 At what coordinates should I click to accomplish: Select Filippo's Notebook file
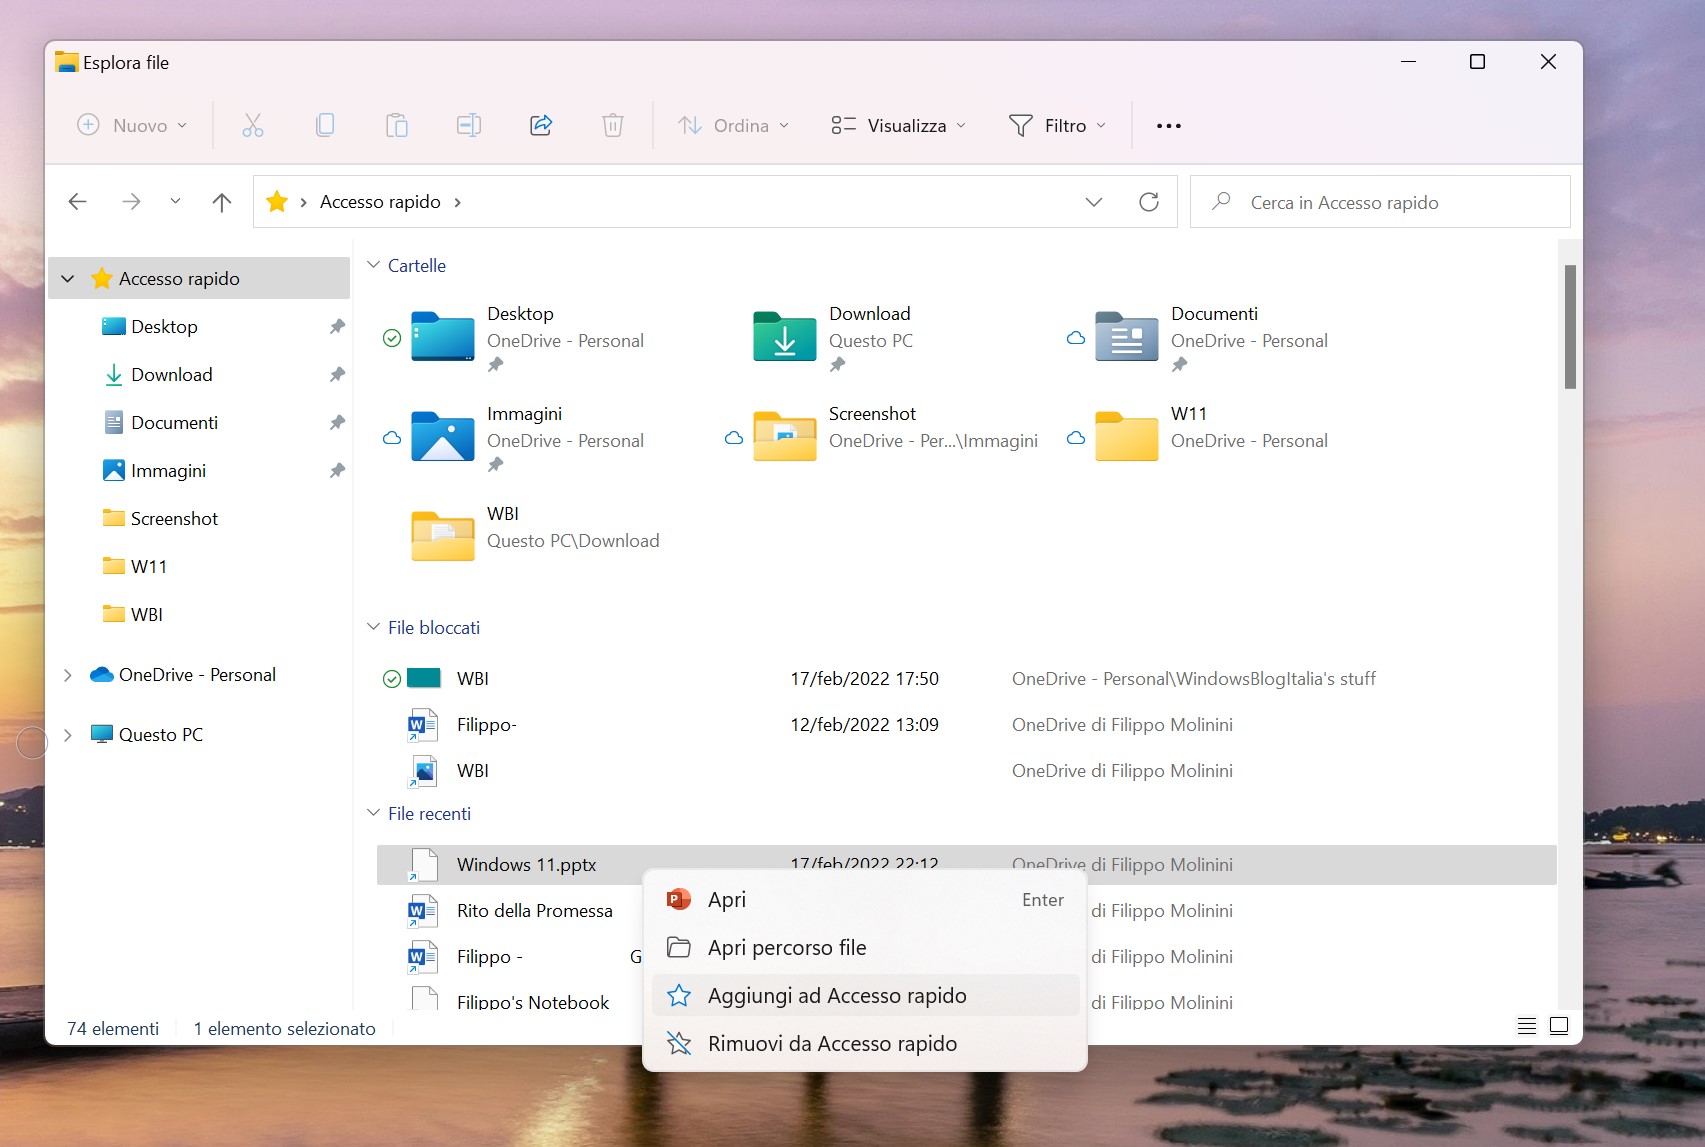point(532,1002)
